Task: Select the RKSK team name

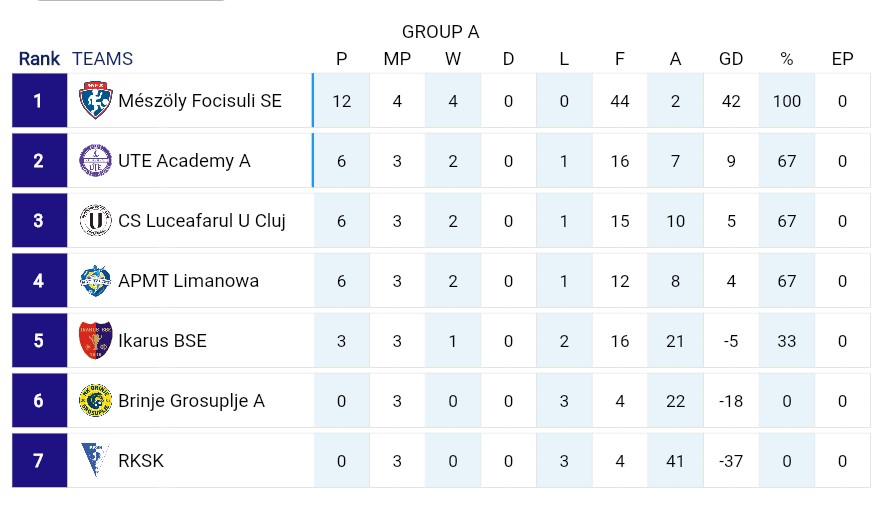Action: point(141,461)
